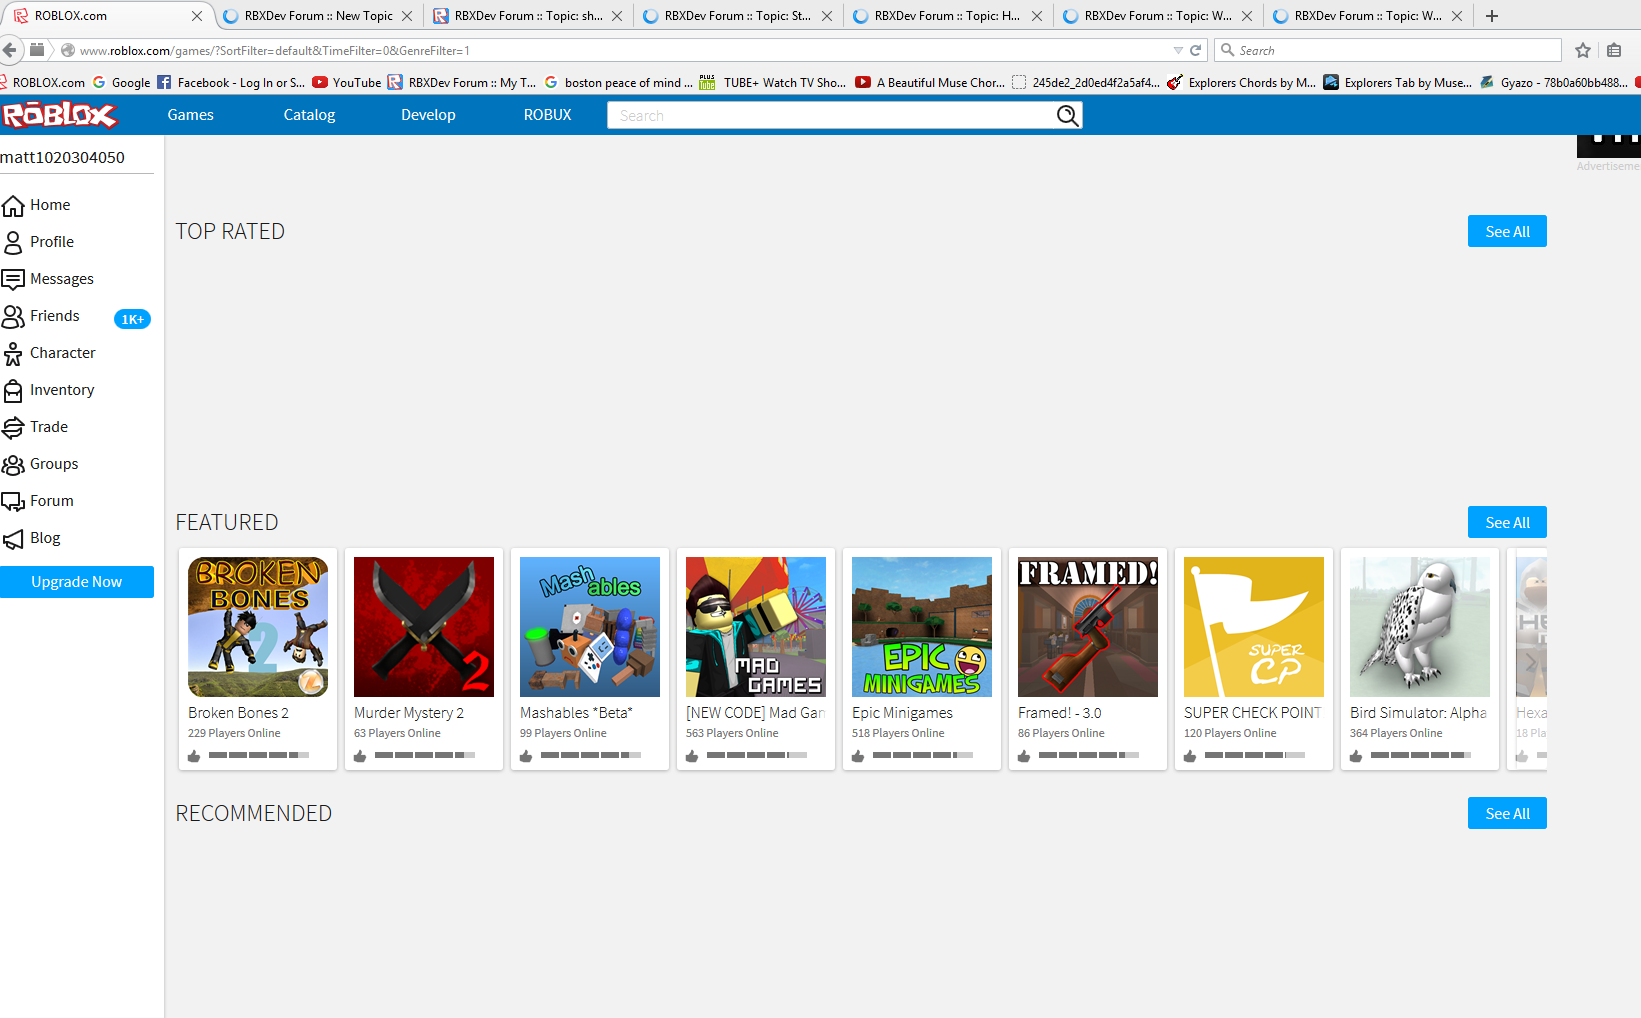Click See All for Recommended games
The height and width of the screenshot is (1018, 1641).
tap(1507, 813)
